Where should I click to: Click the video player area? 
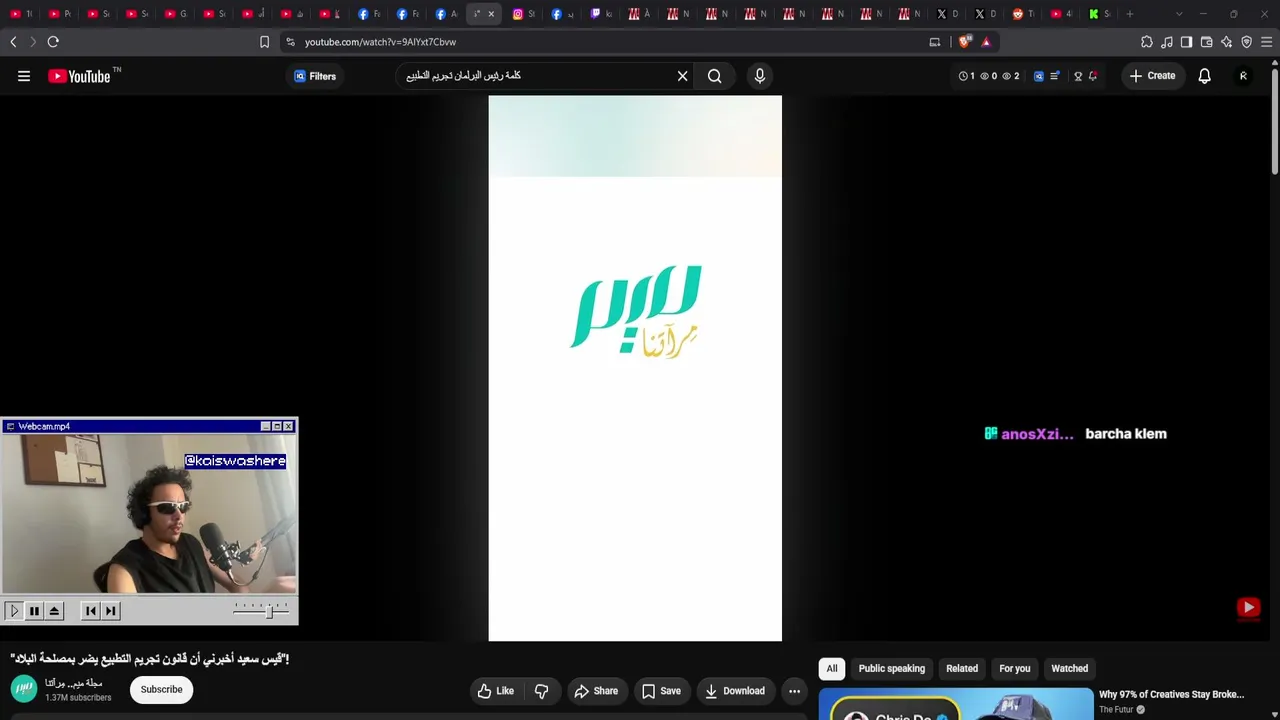(x=635, y=368)
